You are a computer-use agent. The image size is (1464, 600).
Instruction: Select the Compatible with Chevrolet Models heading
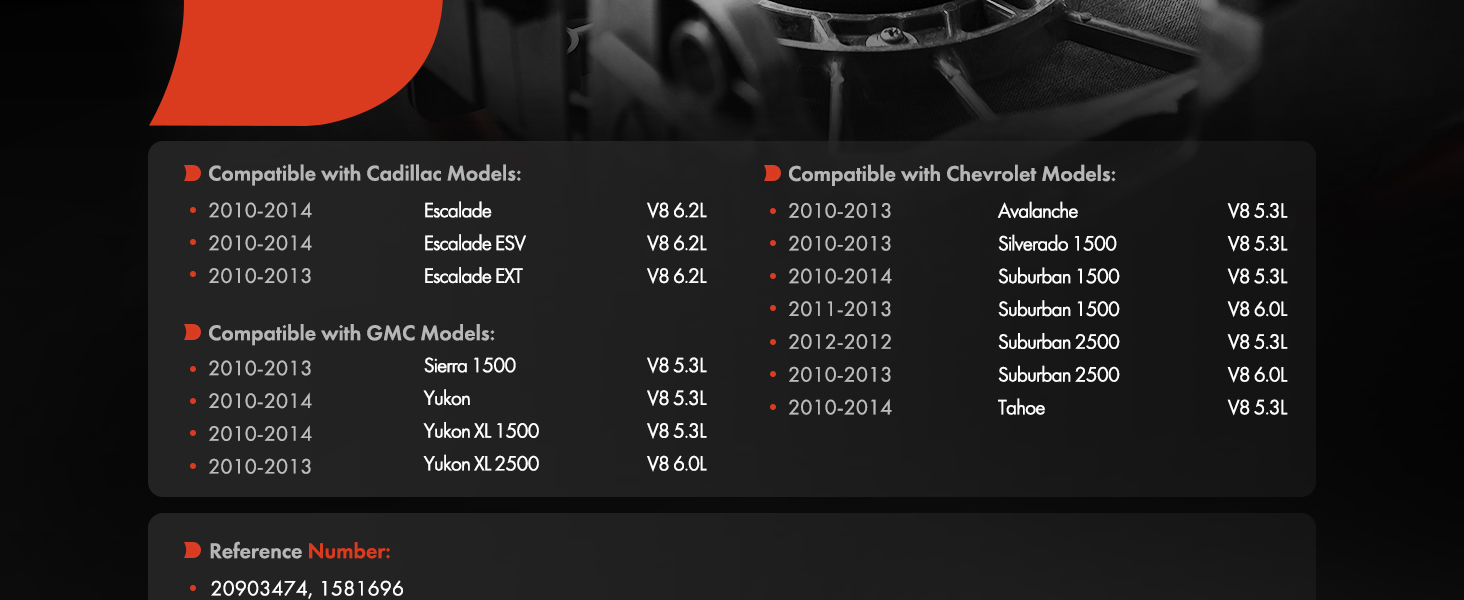pos(952,174)
